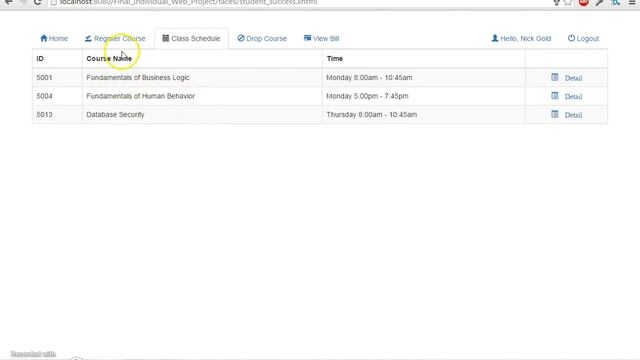
Task: Click the detail icon in row 5004
Action: coord(555,96)
